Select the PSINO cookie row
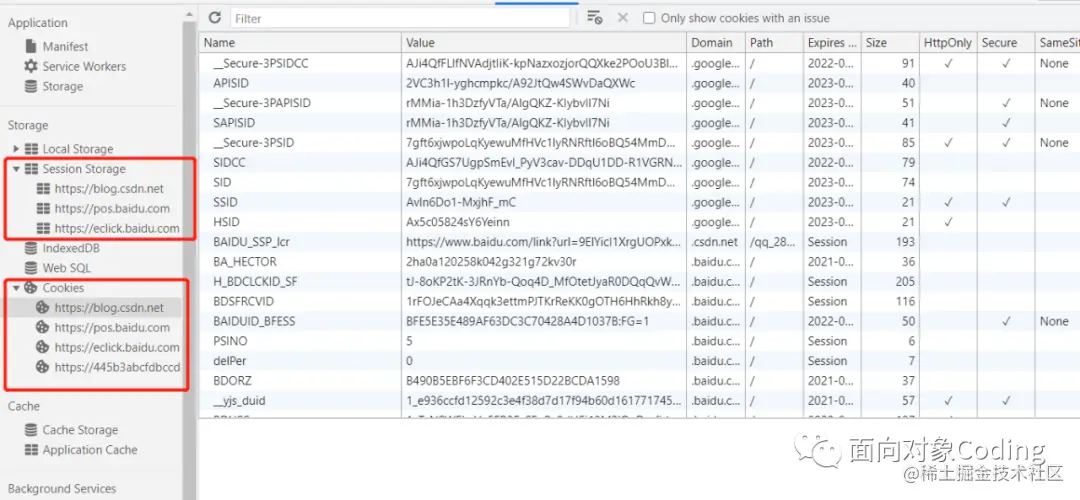 (639, 341)
